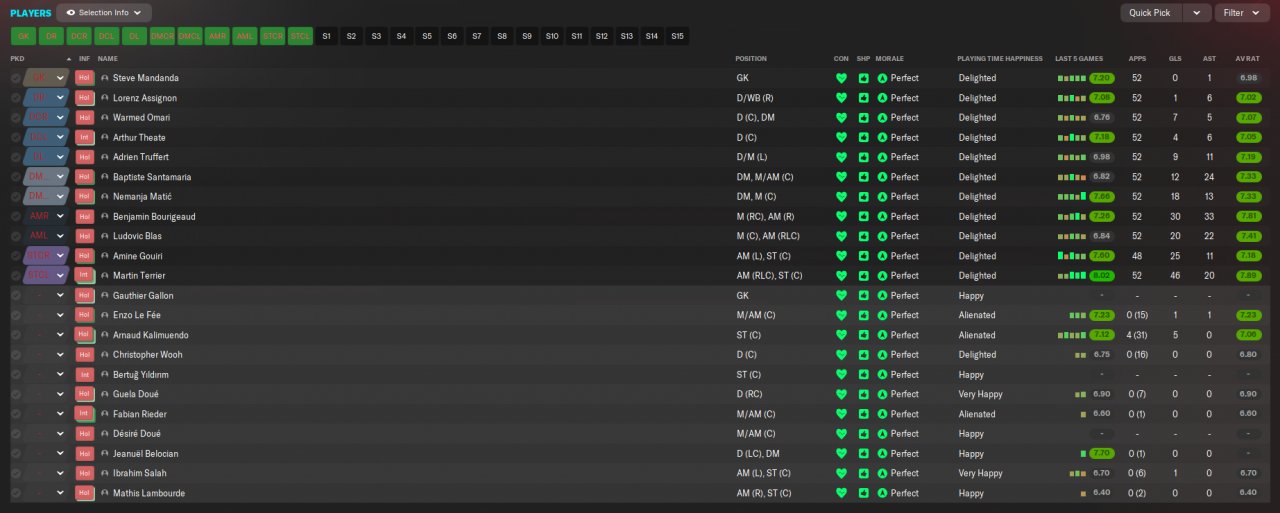Open Jeanuël Belocian's player profile
1280x513 pixels.
(x=146, y=454)
